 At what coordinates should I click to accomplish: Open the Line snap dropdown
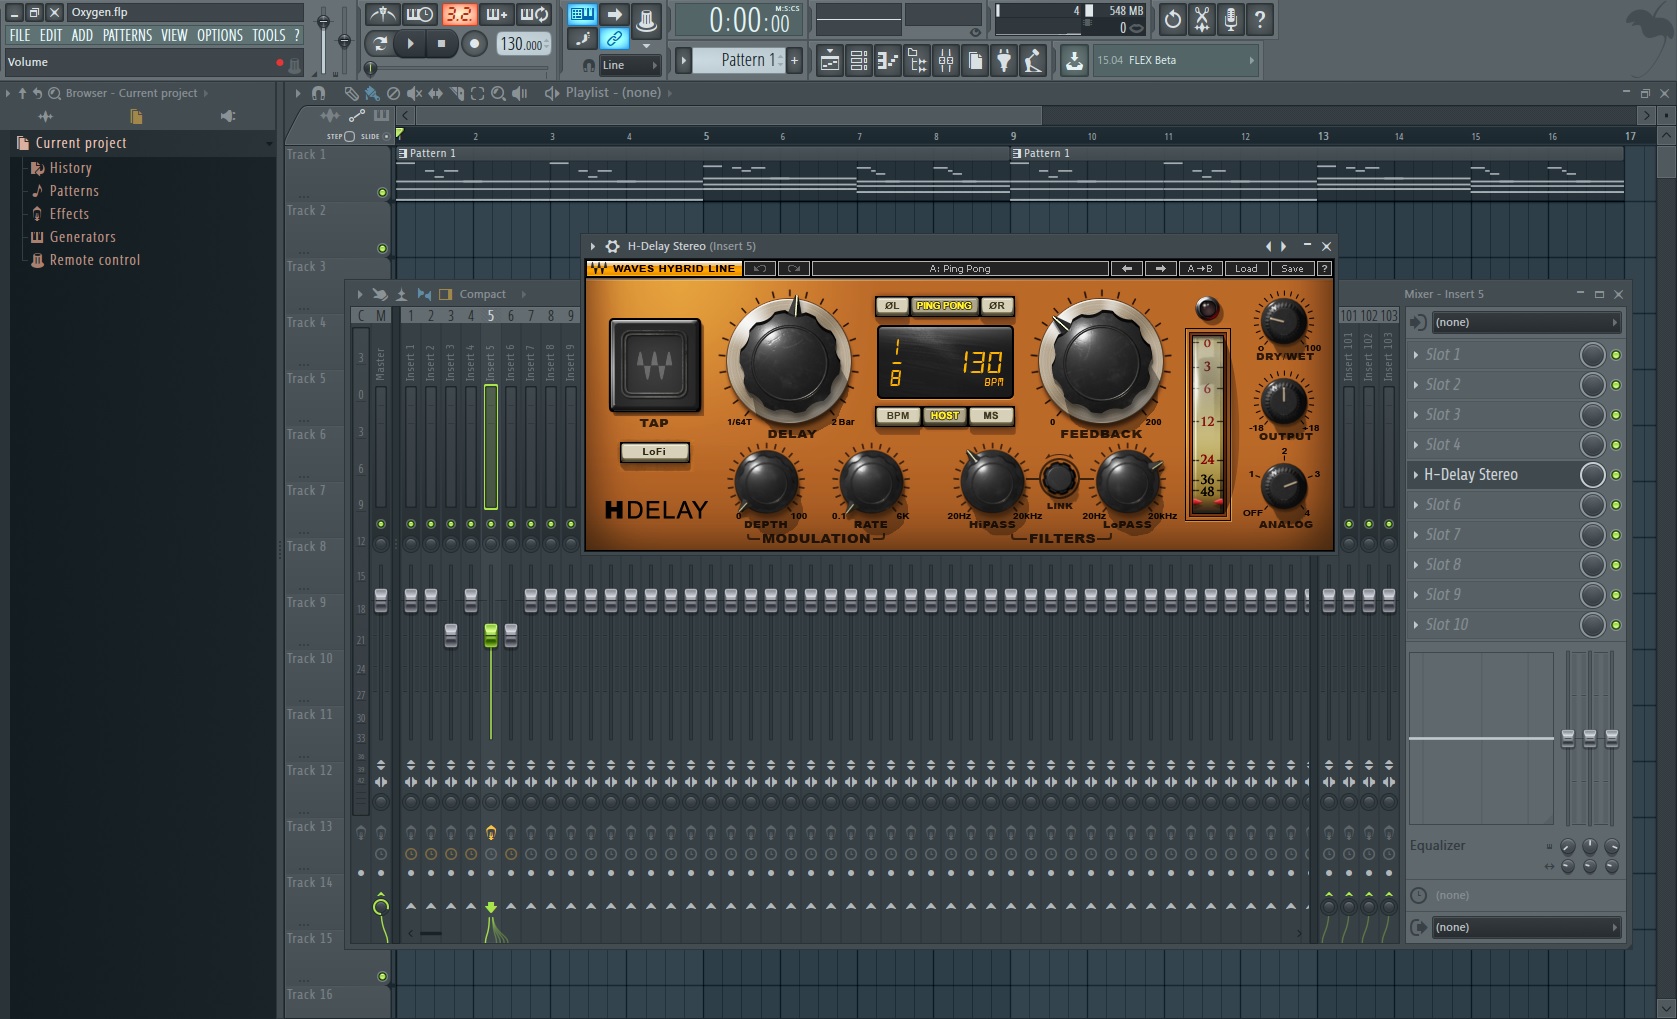tap(630, 65)
